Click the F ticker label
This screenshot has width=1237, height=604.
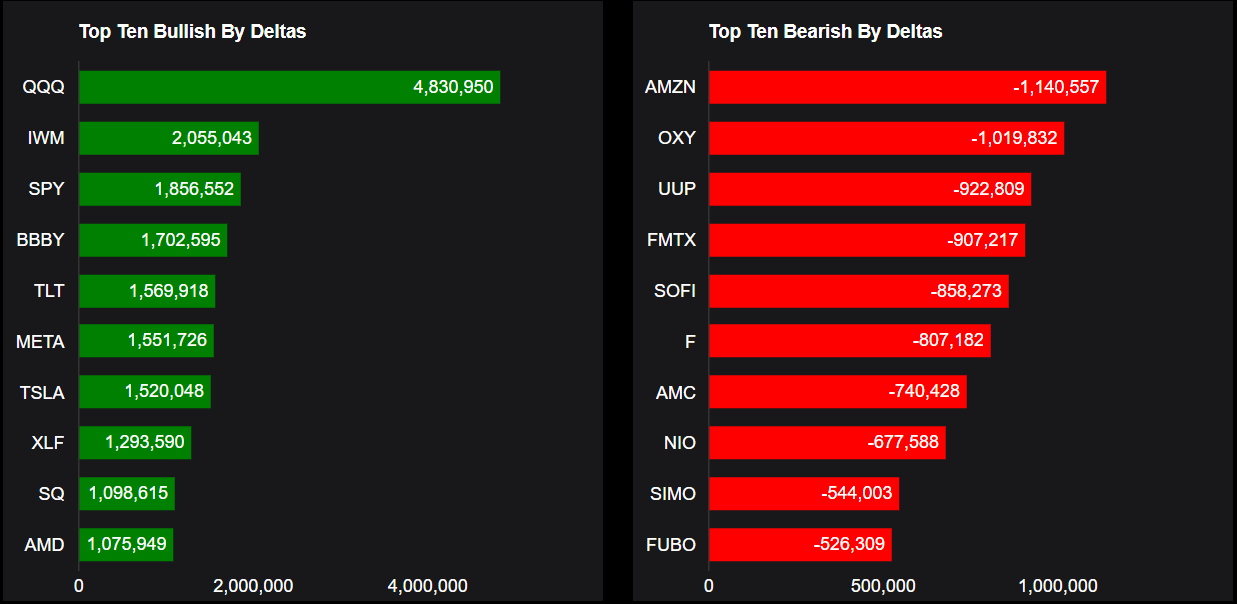click(690, 342)
